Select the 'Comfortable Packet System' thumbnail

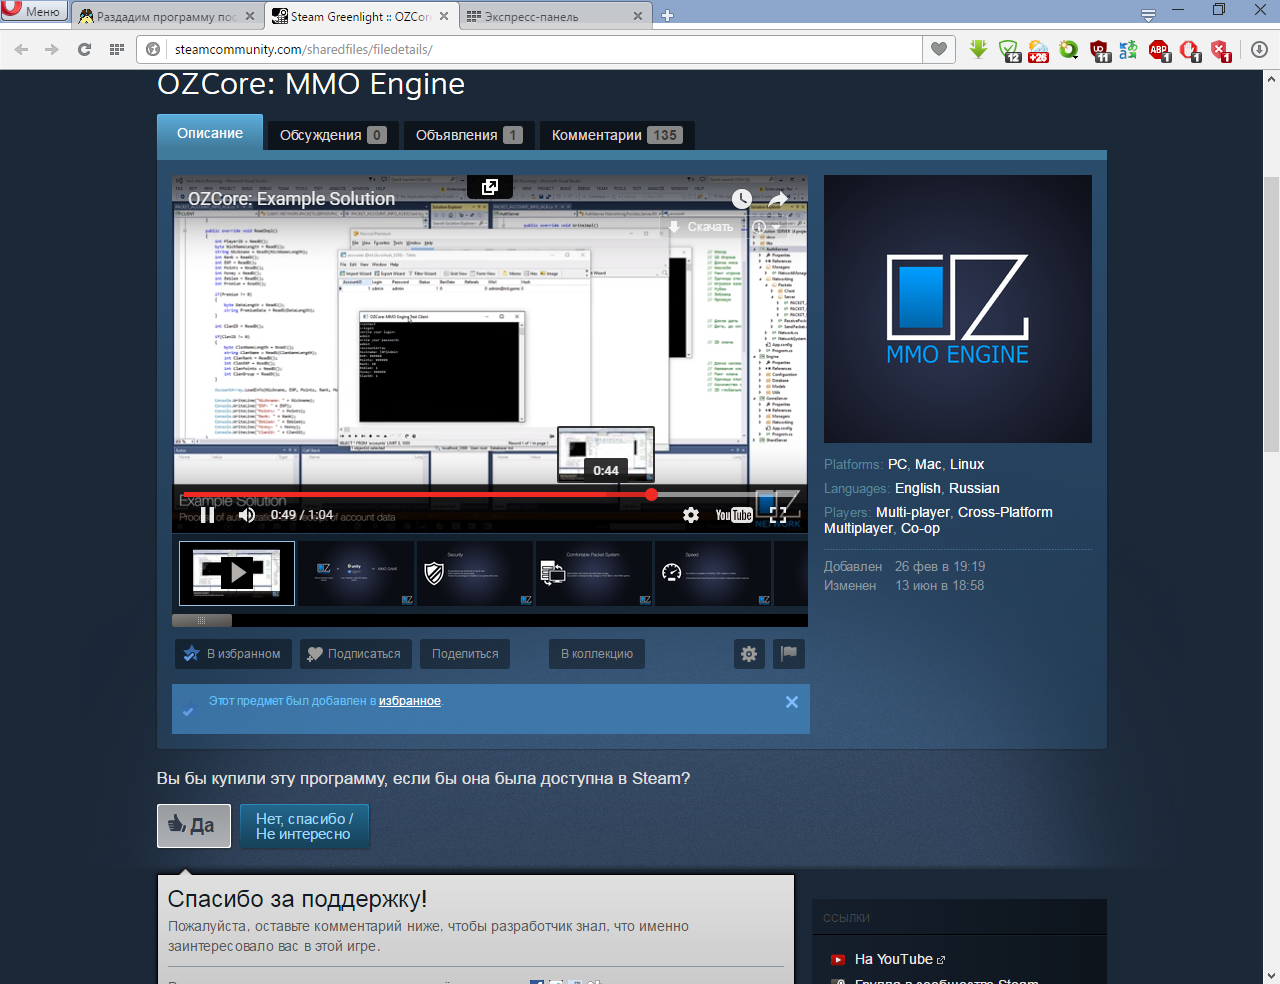pyautogui.click(x=593, y=573)
